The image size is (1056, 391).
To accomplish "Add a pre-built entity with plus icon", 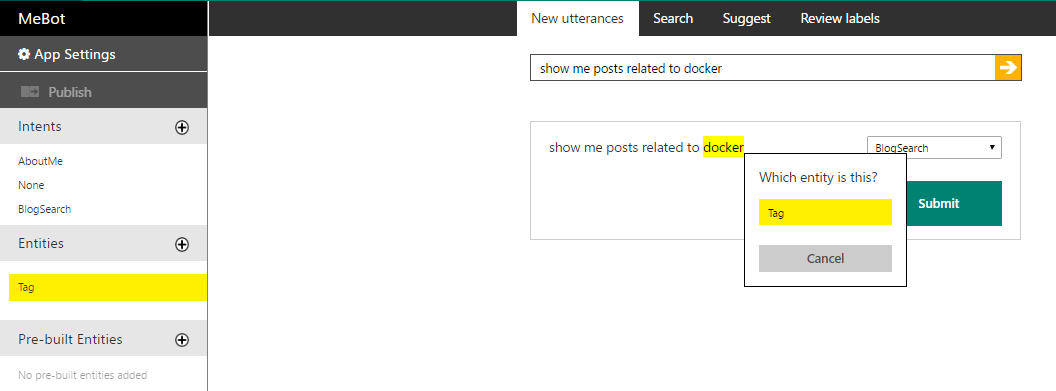I will 182,340.
